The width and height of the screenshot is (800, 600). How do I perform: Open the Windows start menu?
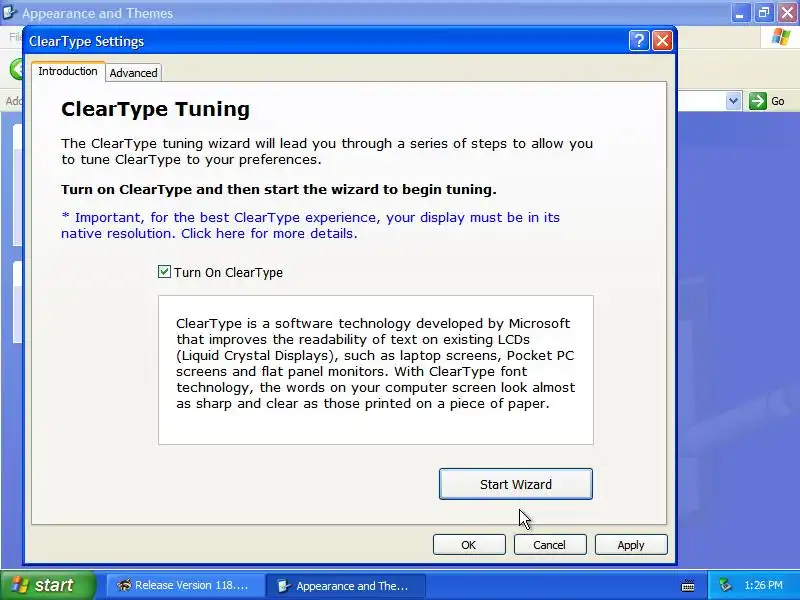tap(47, 585)
